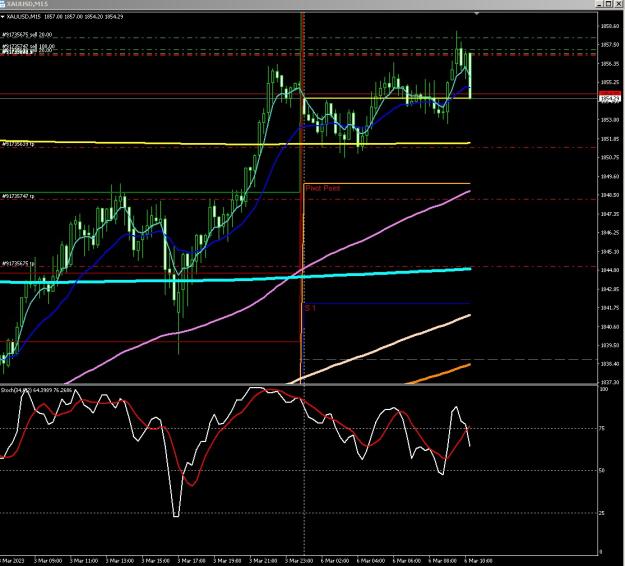Click the 75 level on Stochastic scale
This screenshot has width=625, height=566.
602,428
